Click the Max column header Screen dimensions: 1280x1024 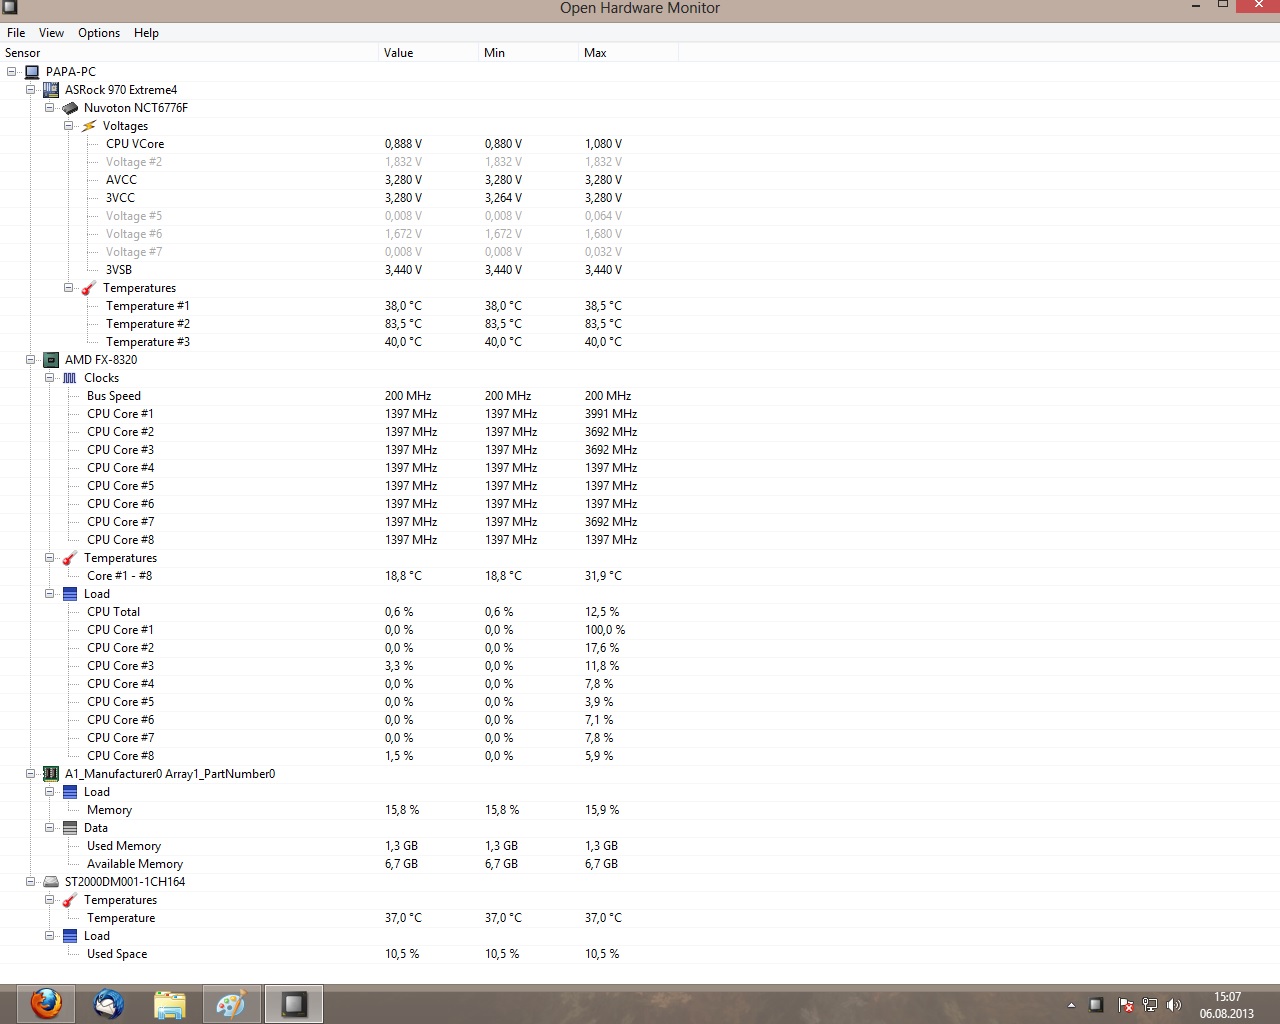pos(629,53)
